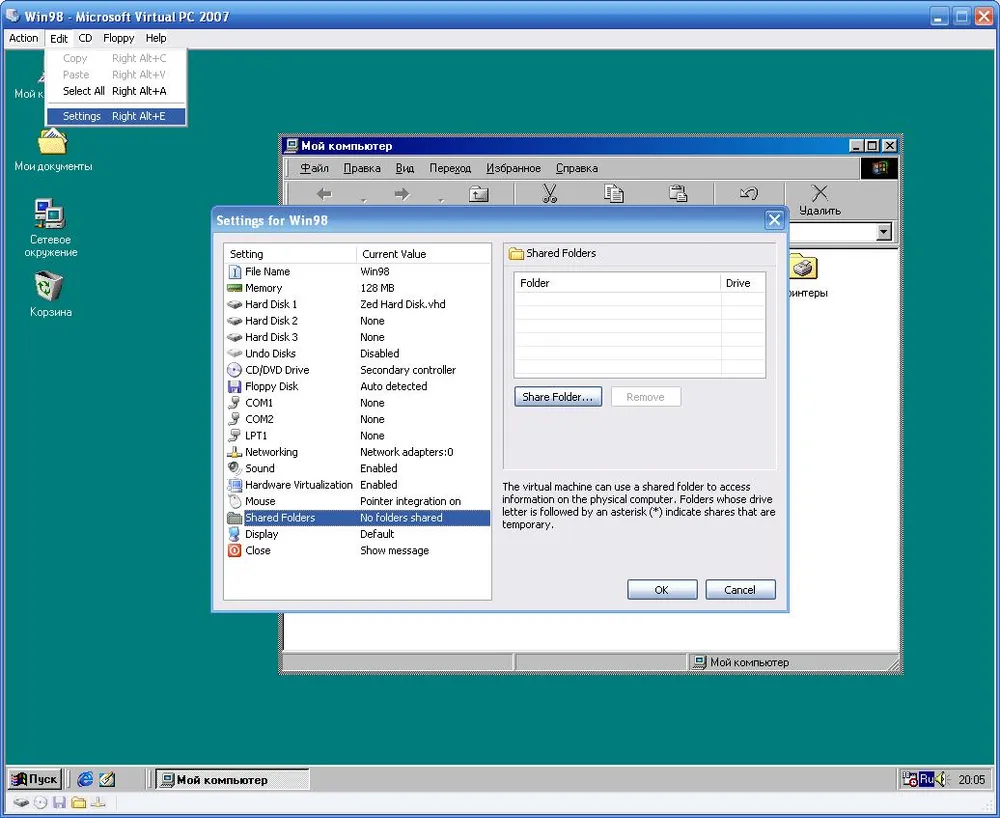The width and height of the screenshot is (1000, 818).
Task: Open the address bar dropdown arrow
Action: pos(883,232)
